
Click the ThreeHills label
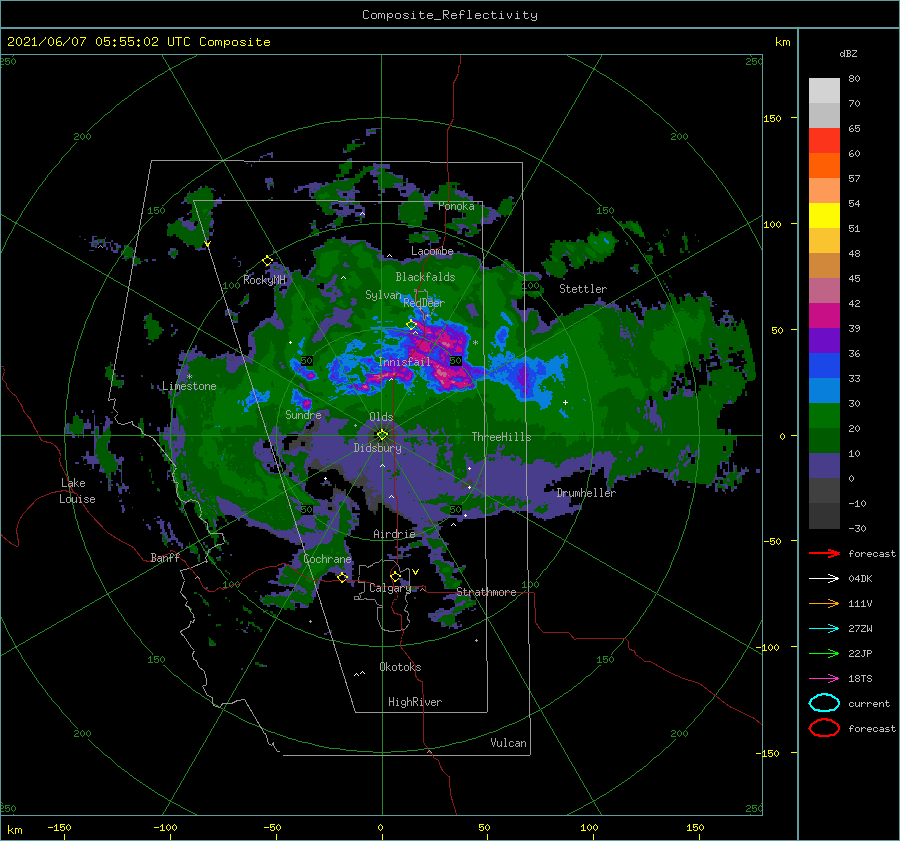coord(501,437)
